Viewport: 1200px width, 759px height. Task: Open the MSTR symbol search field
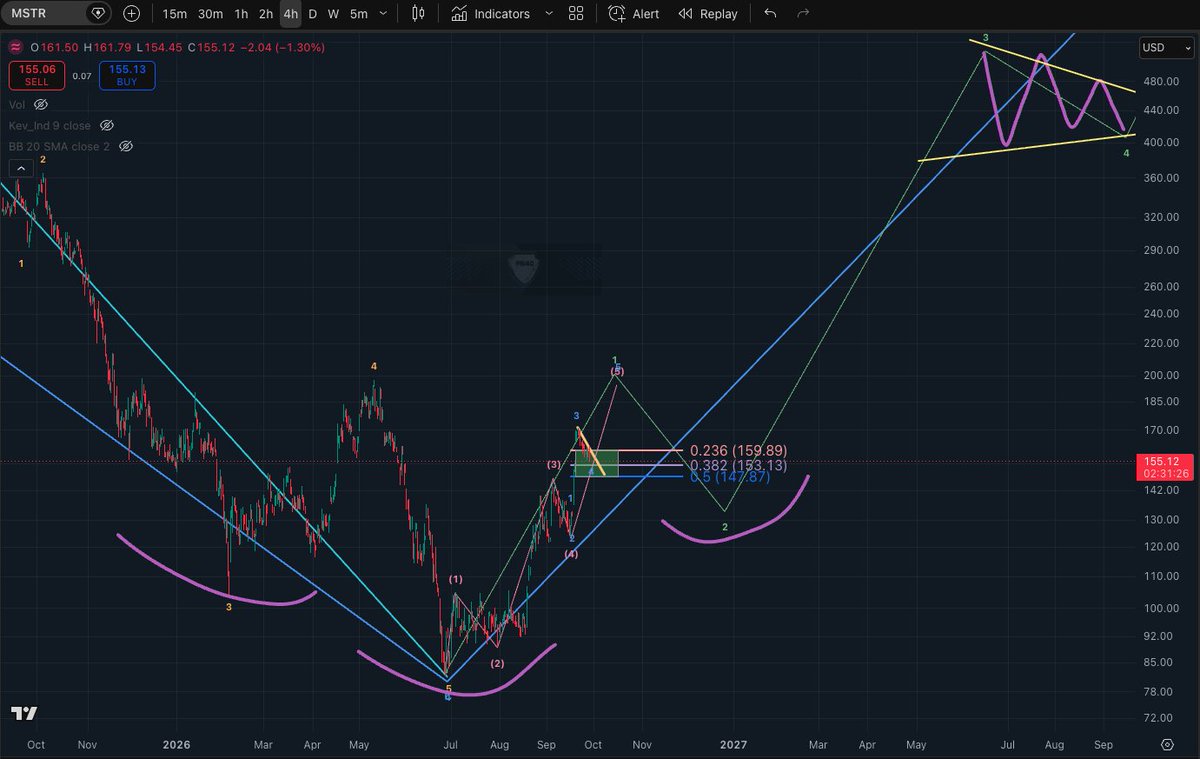click(x=46, y=14)
